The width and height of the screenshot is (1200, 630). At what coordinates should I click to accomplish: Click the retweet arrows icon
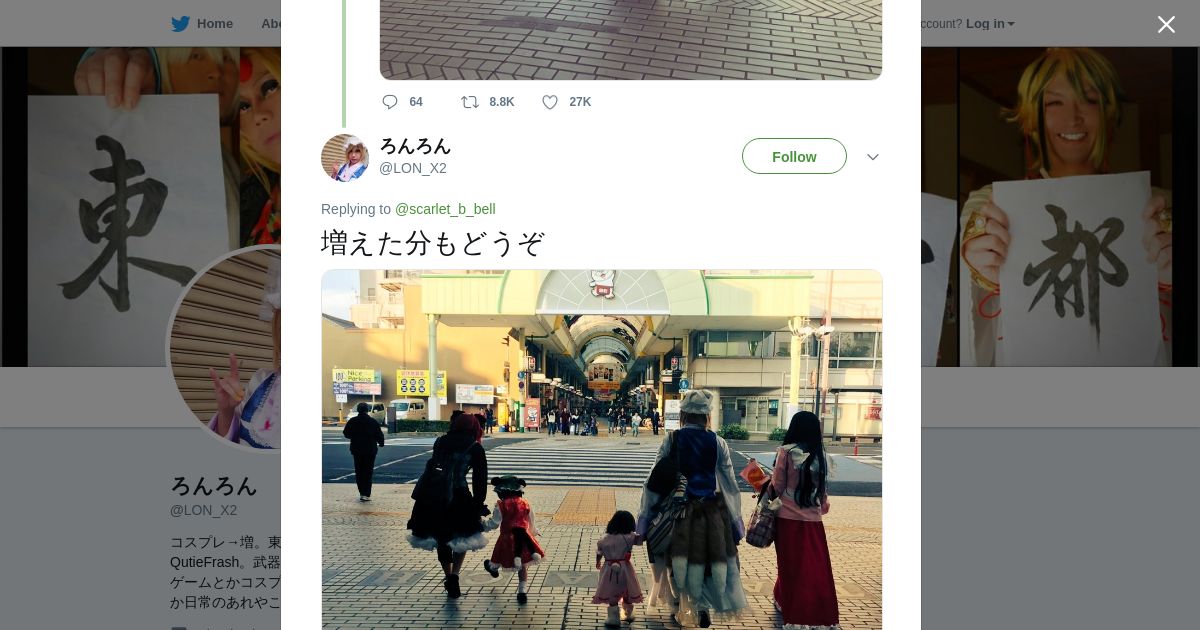coord(470,102)
